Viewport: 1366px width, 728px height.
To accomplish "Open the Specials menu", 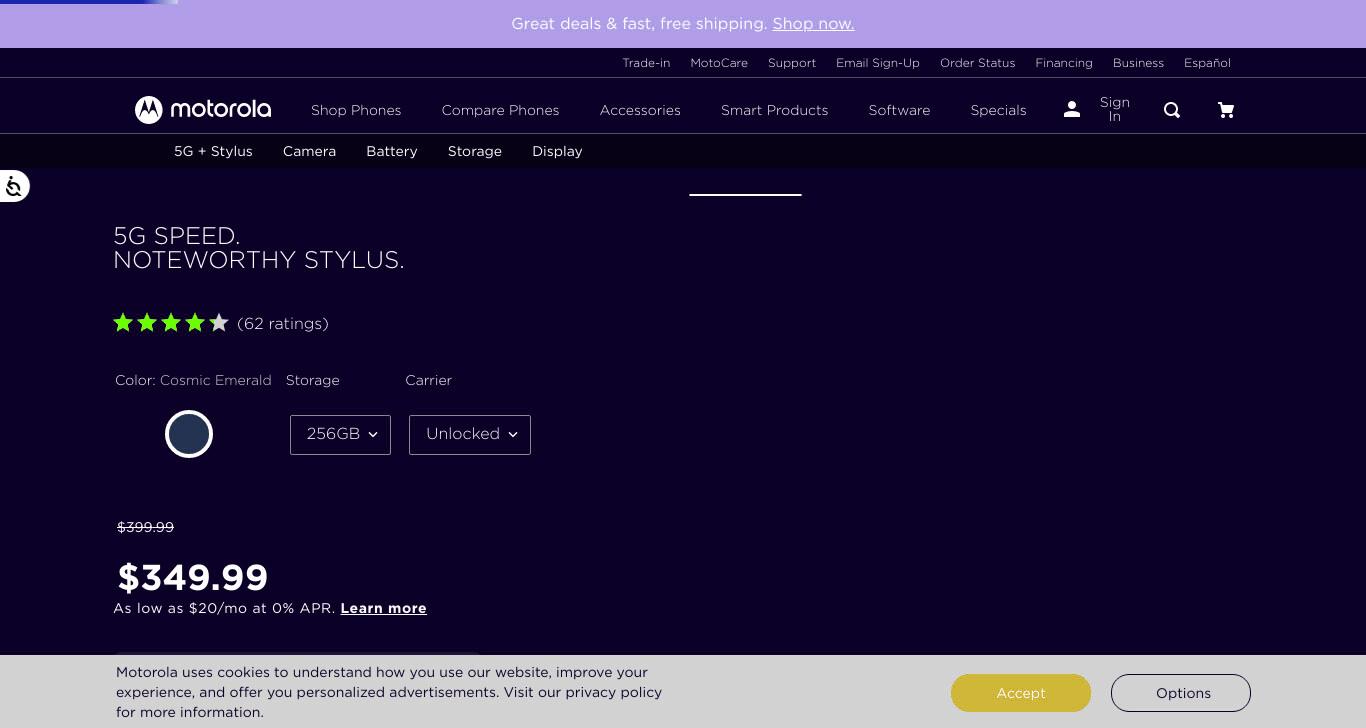I will tap(999, 110).
